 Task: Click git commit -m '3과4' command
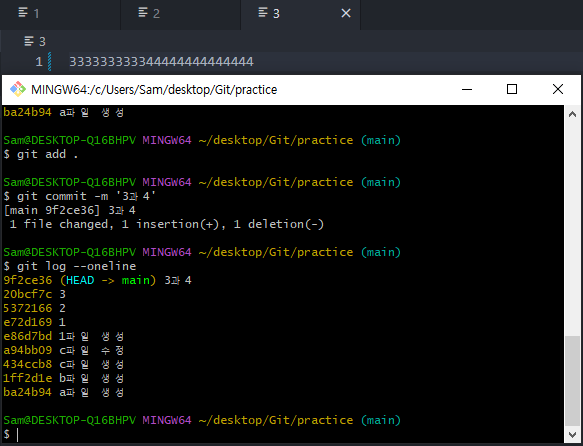click(x=80, y=196)
